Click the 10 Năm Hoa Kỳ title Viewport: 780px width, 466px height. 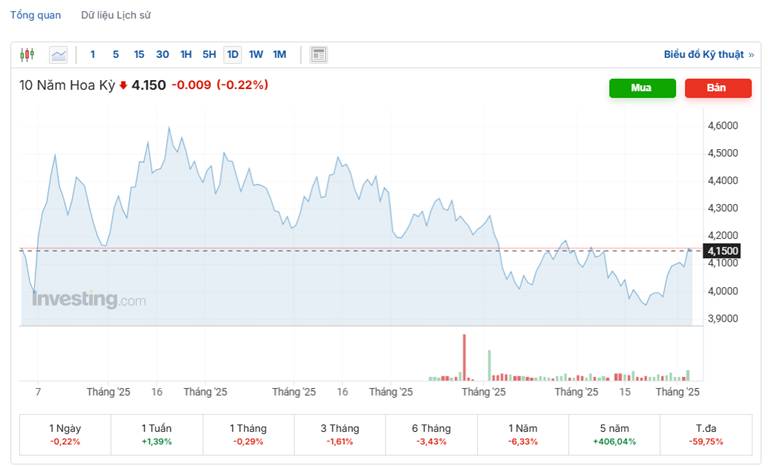pyautogui.click(x=67, y=85)
